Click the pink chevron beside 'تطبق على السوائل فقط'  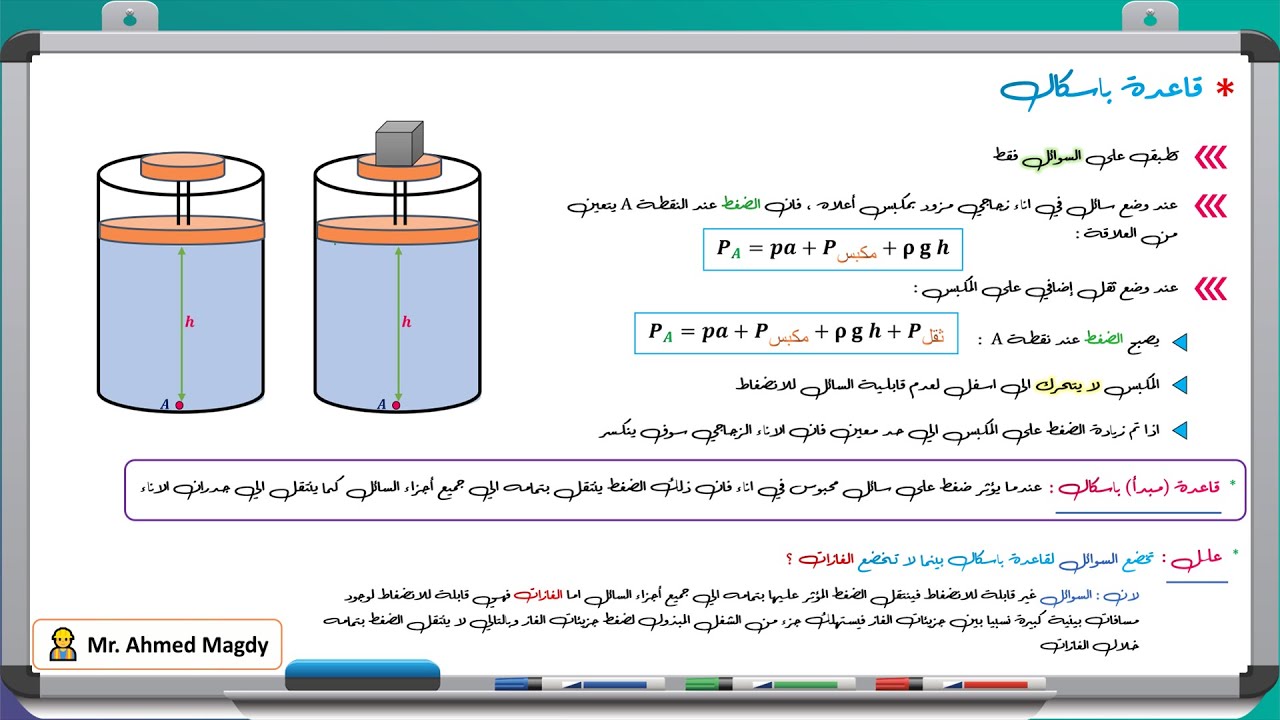click(x=1210, y=157)
